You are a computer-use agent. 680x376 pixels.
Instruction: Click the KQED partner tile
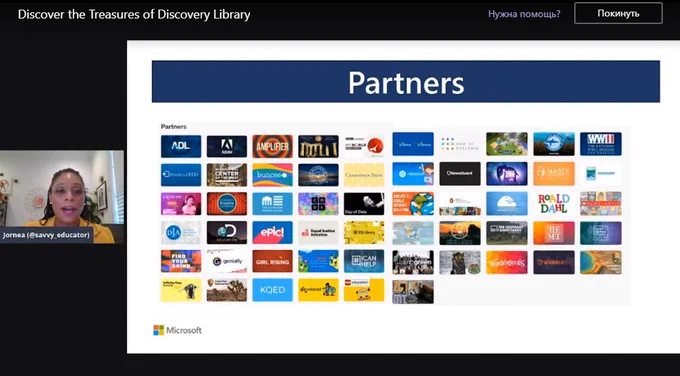272,290
